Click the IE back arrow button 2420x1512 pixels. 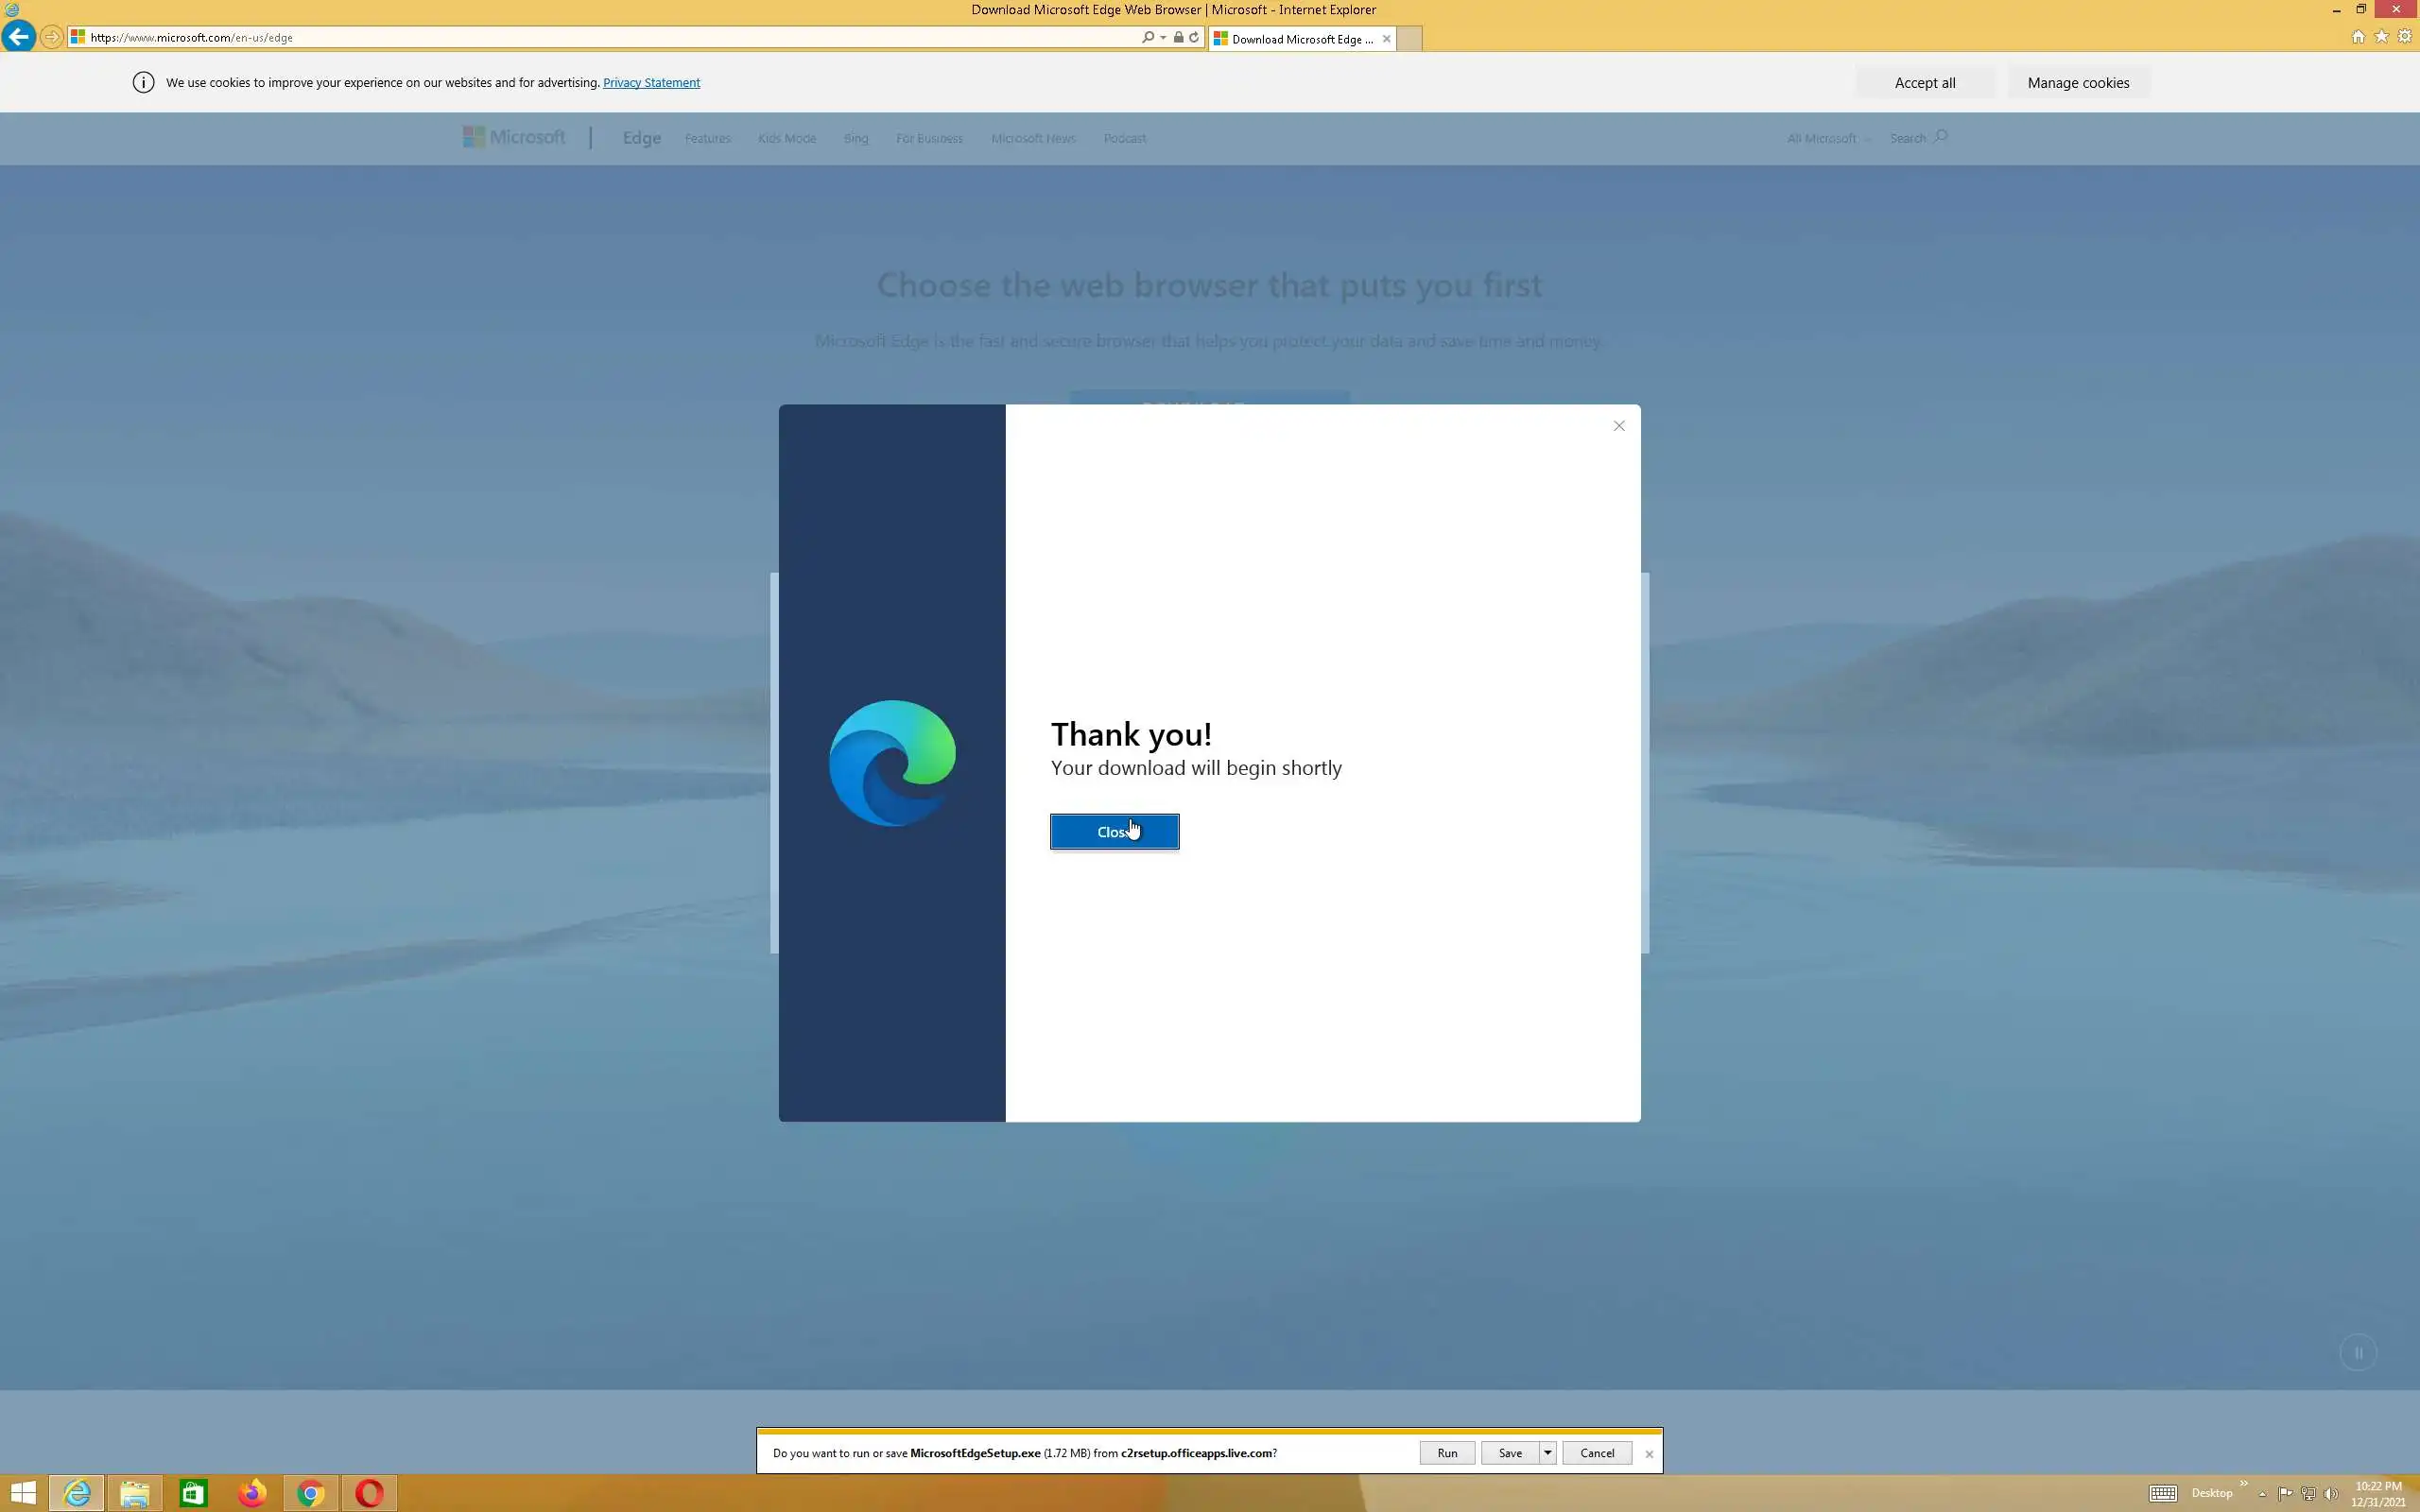pyautogui.click(x=19, y=37)
